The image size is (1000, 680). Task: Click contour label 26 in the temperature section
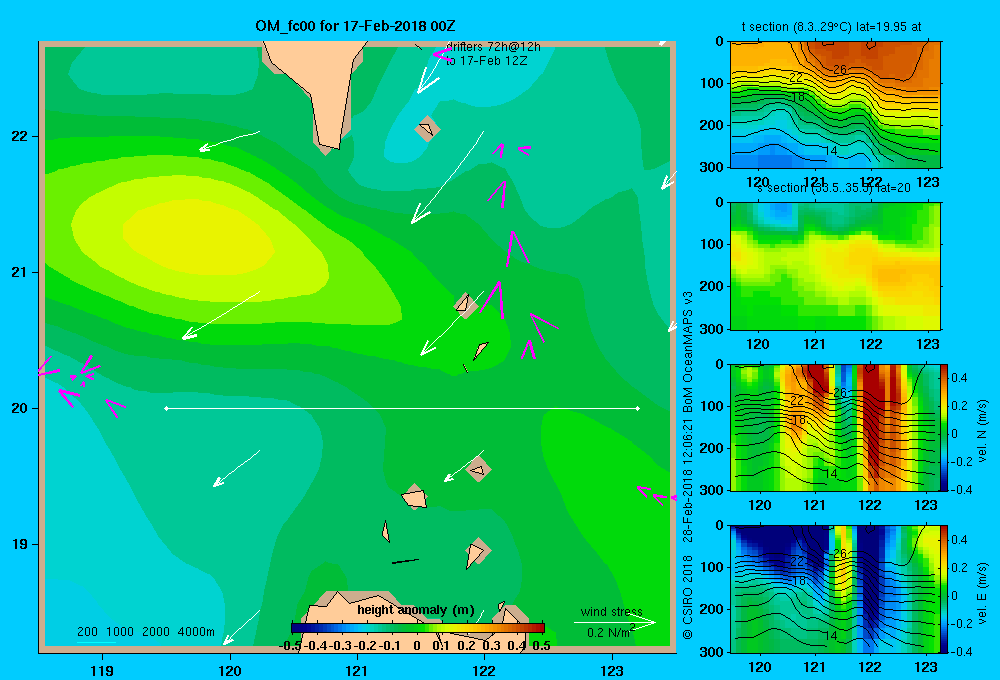click(840, 70)
